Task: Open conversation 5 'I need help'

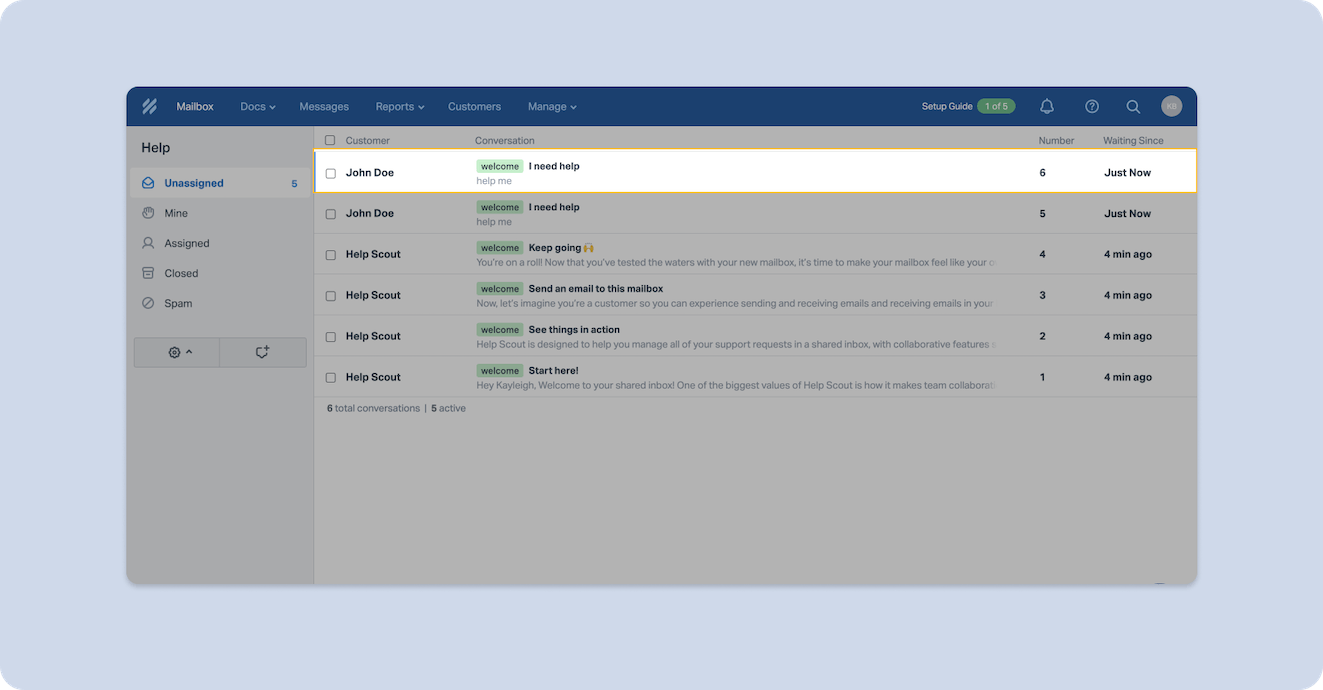Action: (x=755, y=213)
